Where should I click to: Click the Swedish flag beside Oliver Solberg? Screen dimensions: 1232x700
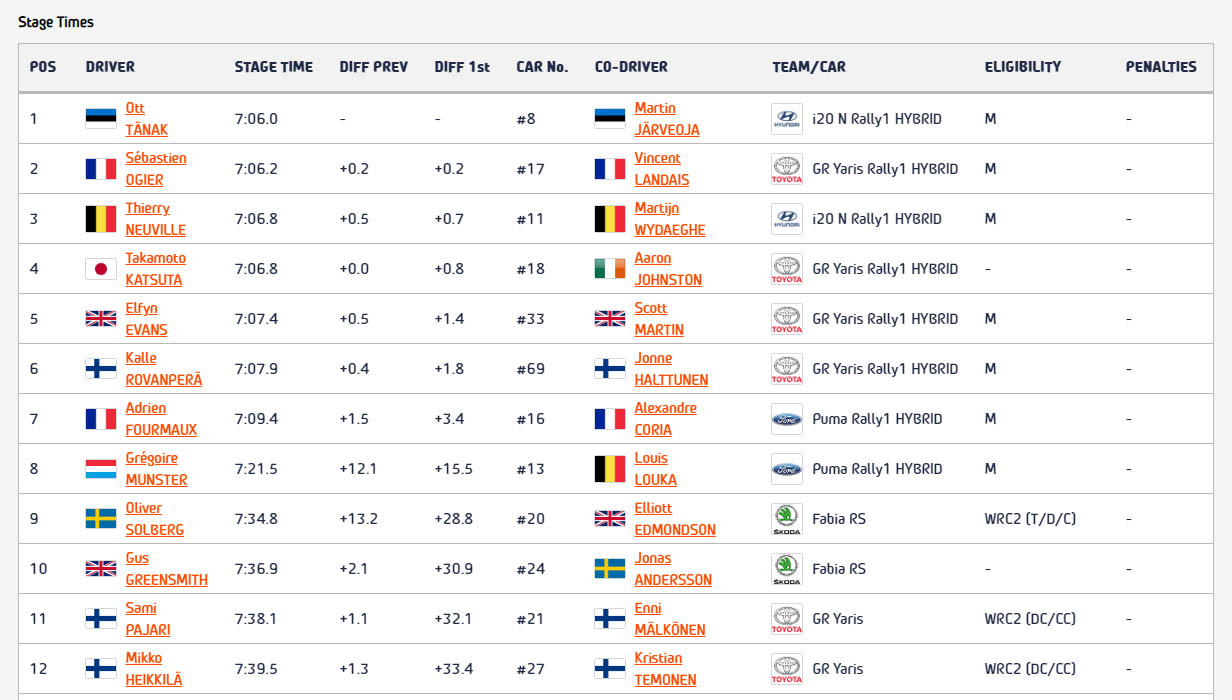(x=100, y=519)
